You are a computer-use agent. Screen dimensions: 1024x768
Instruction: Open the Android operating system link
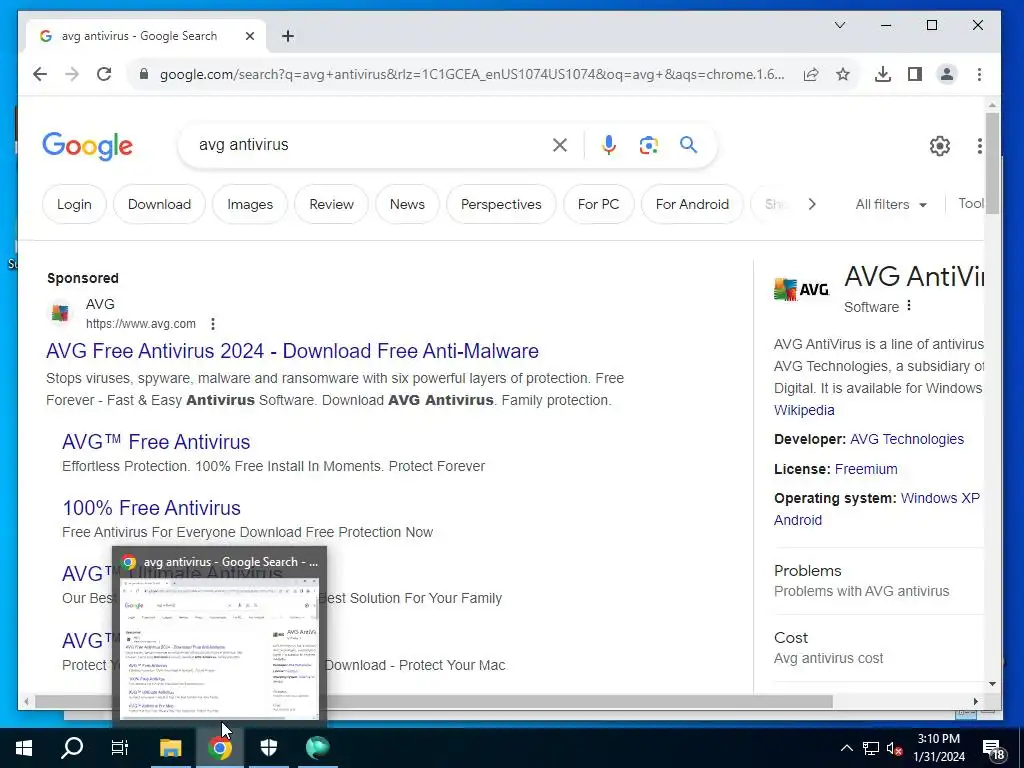click(x=797, y=520)
